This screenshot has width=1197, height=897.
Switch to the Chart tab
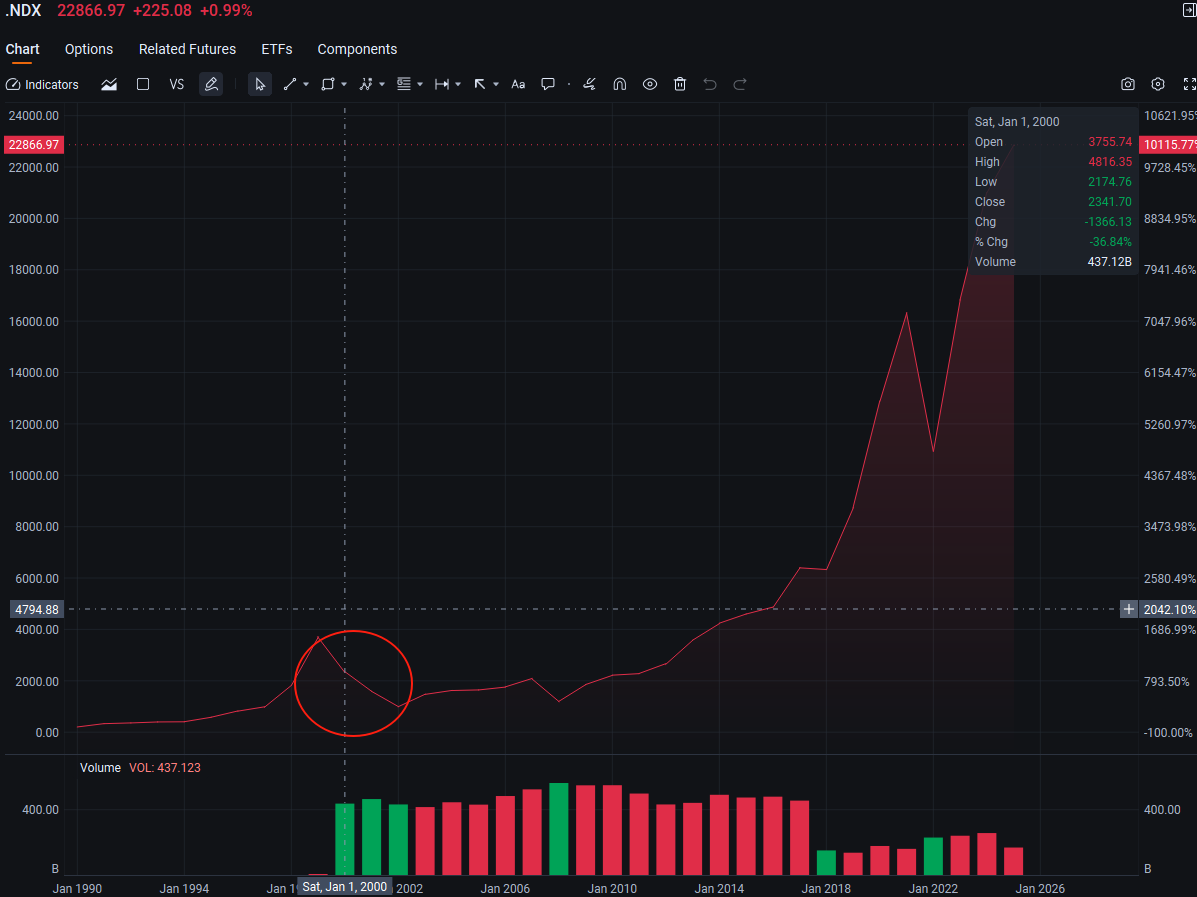(x=23, y=49)
